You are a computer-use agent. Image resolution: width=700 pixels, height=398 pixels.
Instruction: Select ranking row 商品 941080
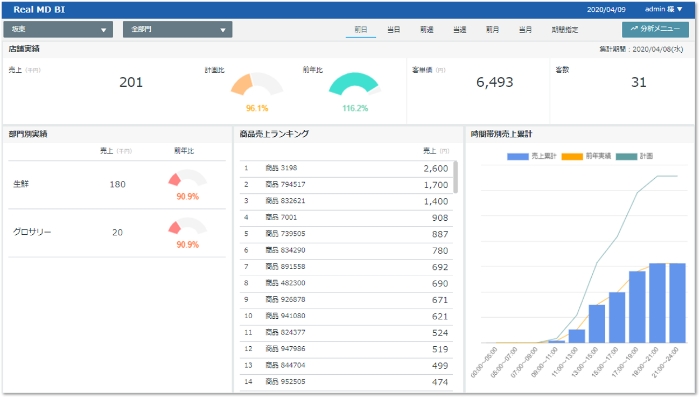pos(346,317)
